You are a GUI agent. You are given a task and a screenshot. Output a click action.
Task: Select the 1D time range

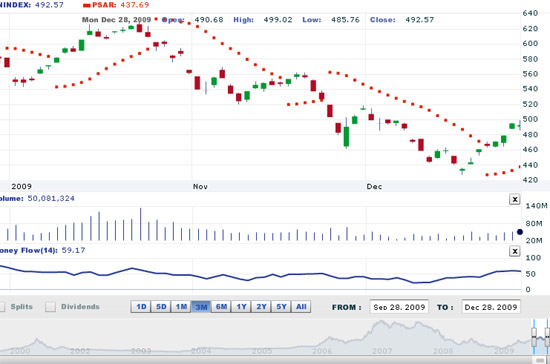pyautogui.click(x=141, y=307)
